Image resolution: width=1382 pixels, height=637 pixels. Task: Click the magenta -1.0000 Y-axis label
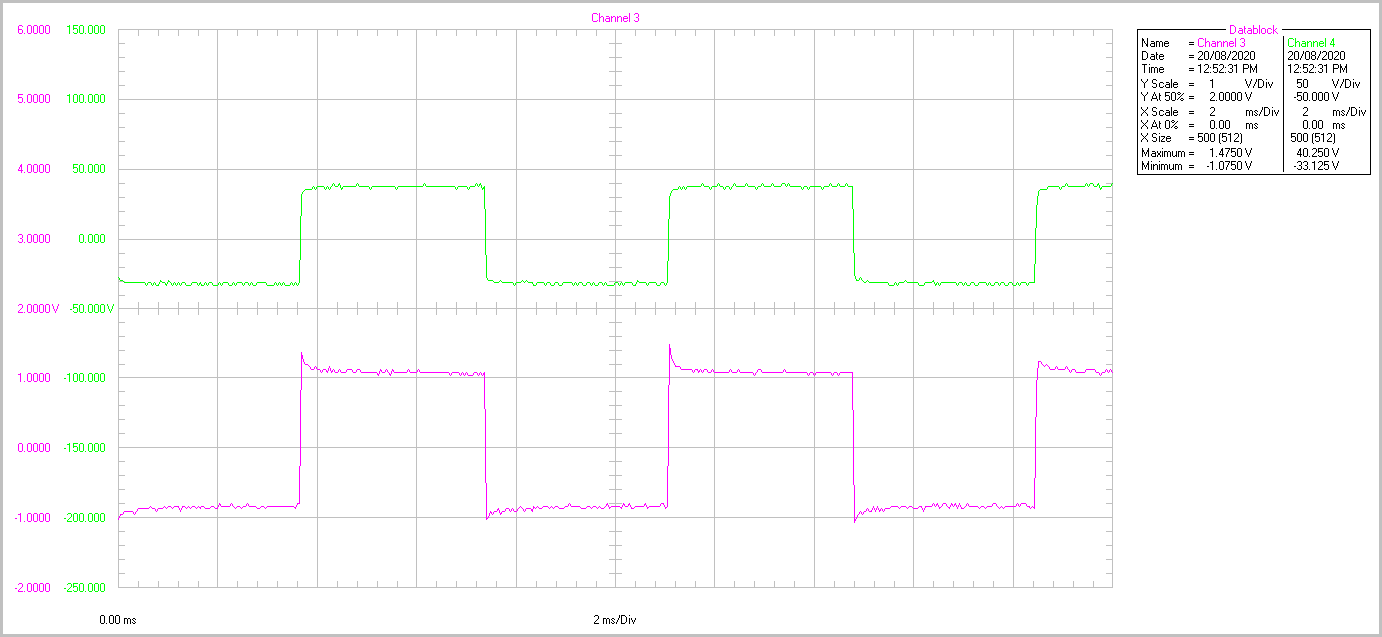click(x=32, y=518)
